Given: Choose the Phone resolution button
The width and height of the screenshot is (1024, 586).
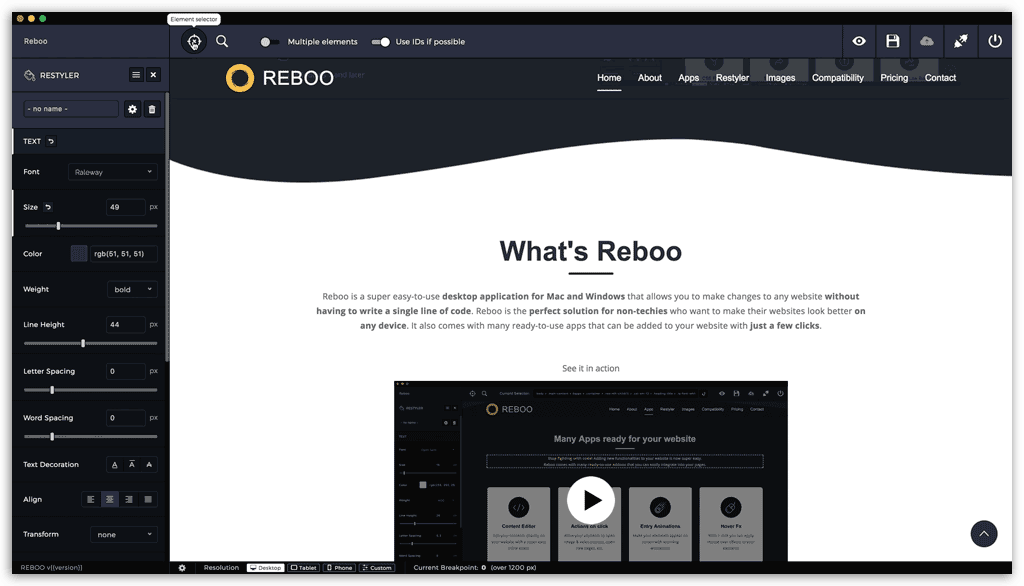Looking at the screenshot, I should [339, 568].
